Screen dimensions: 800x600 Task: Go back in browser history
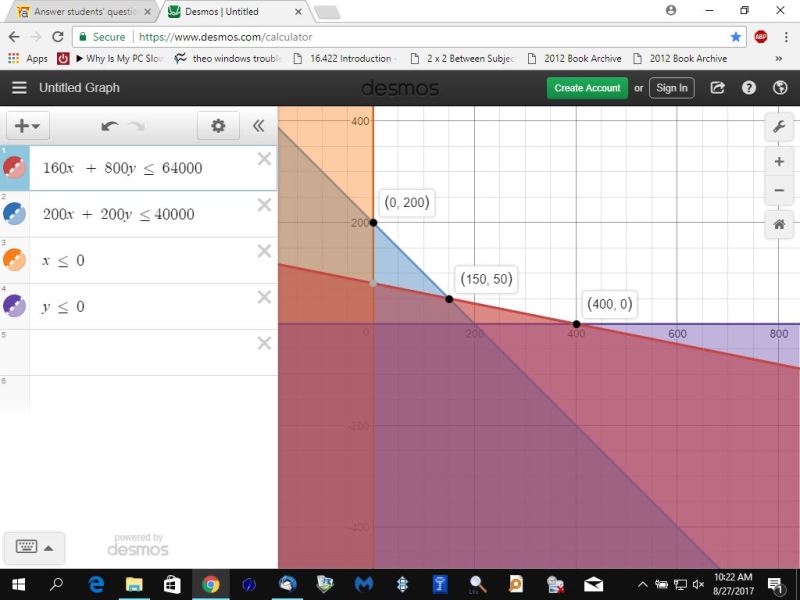[x=14, y=37]
